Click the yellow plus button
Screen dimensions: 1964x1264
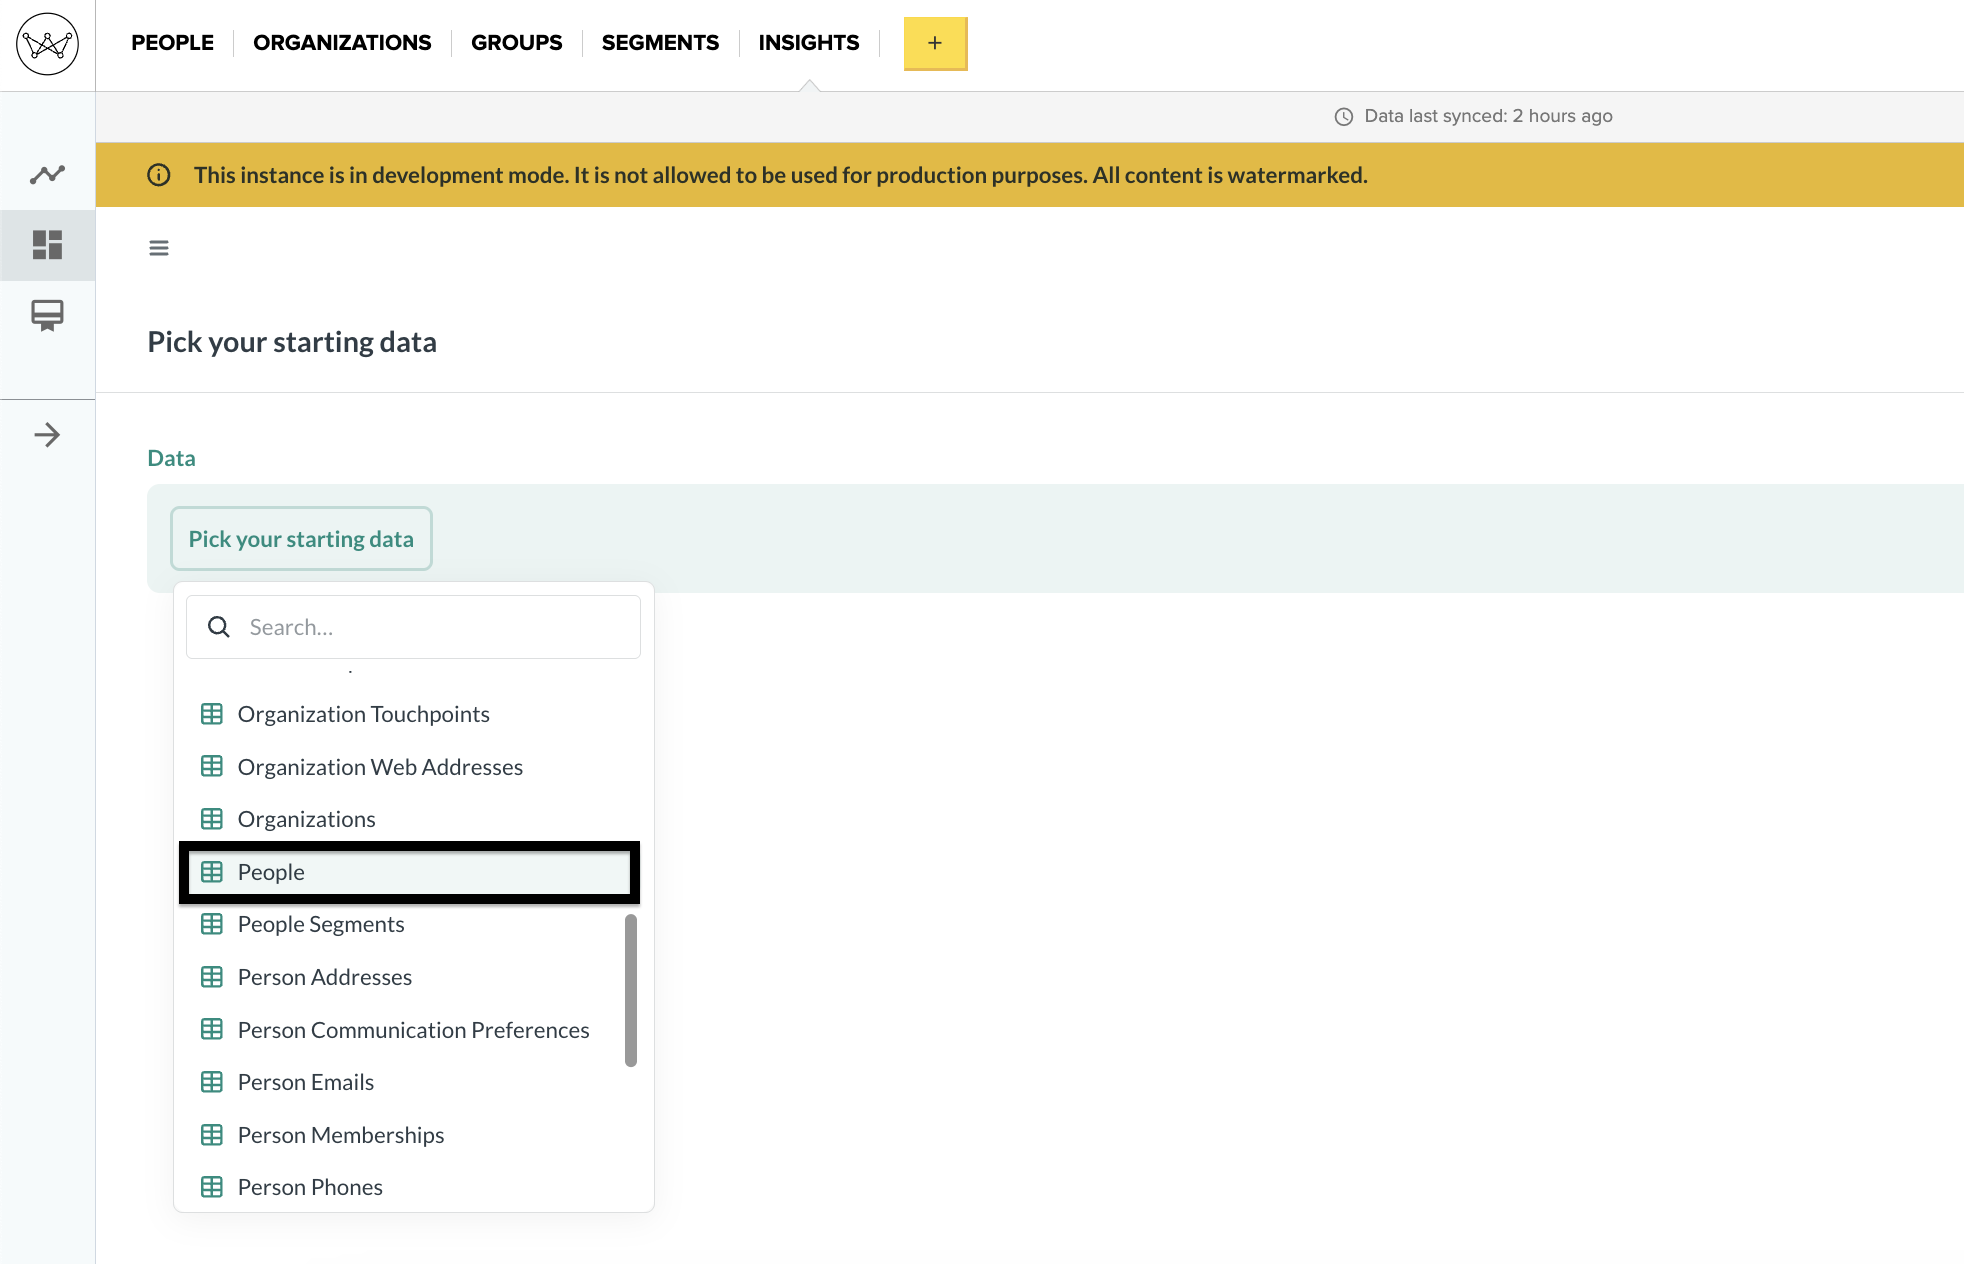click(x=935, y=43)
